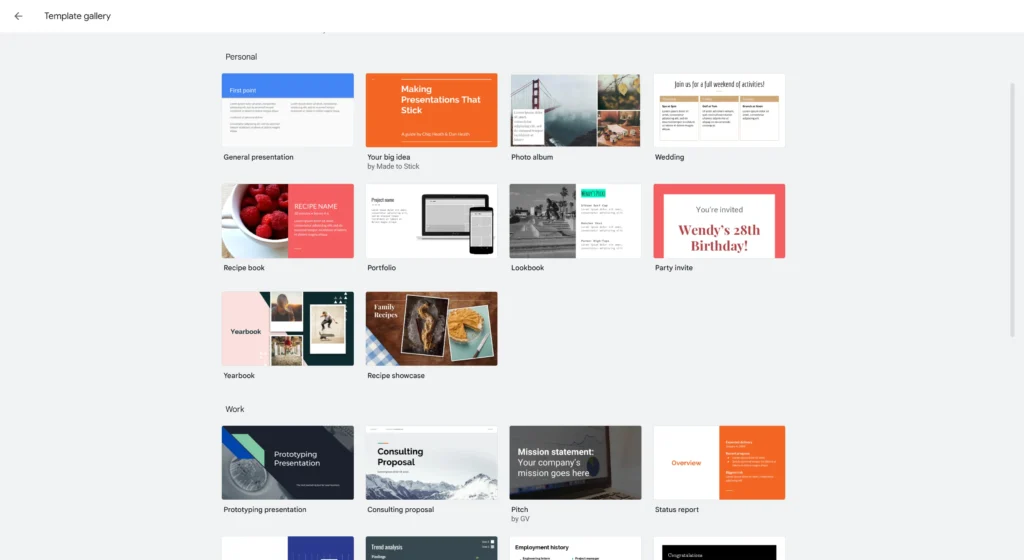Click the Party invite label

tap(673, 268)
